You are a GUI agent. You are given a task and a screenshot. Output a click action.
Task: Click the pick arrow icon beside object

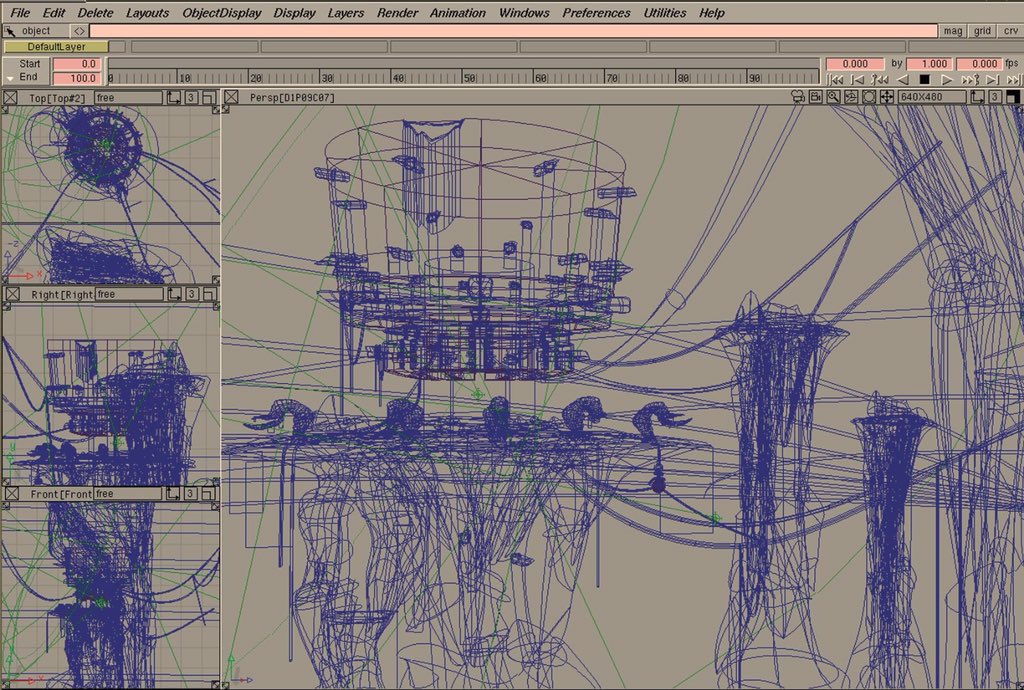coord(10,31)
